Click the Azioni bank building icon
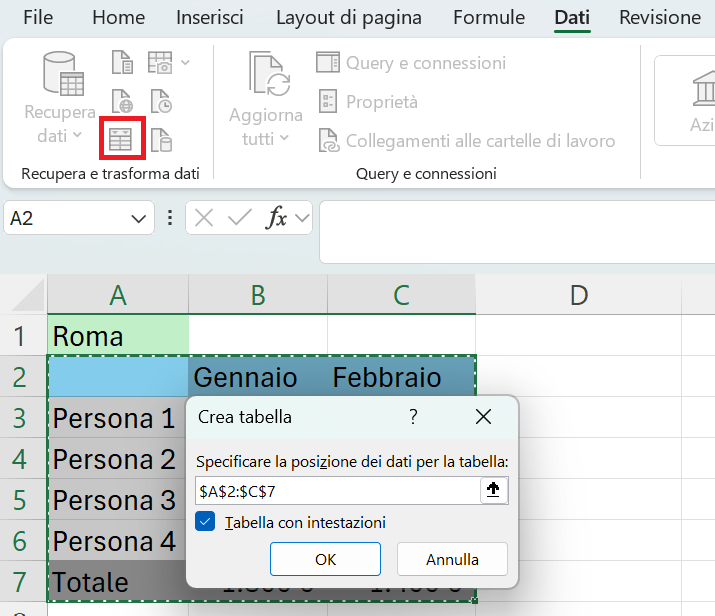The height and width of the screenshot is (616, 715). click(703, 89)
